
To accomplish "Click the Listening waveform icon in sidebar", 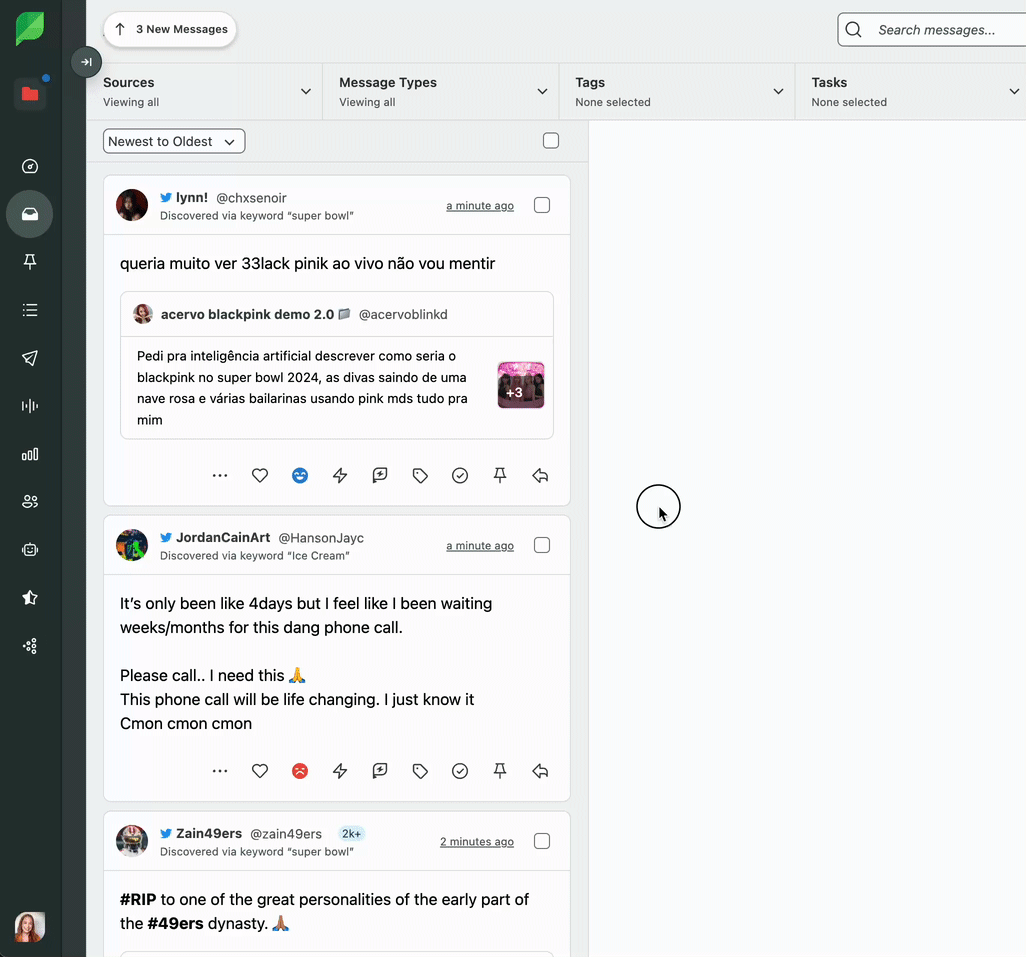I will [x=30, y=406].
